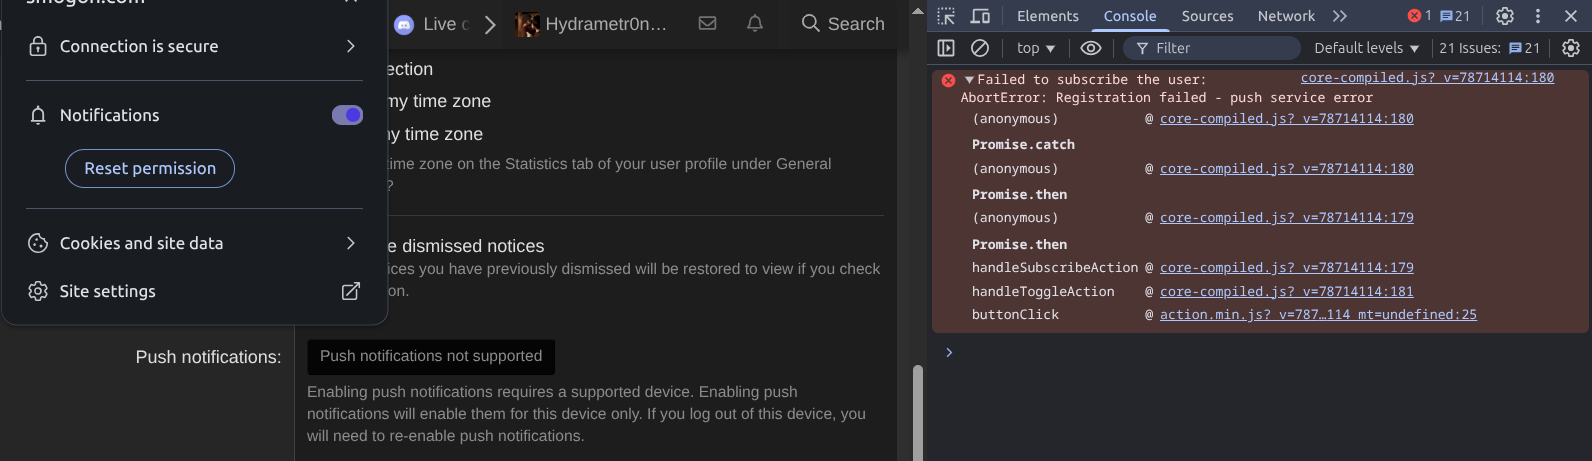Open the top JavaScript context dropdown

tap(1035, 48)
